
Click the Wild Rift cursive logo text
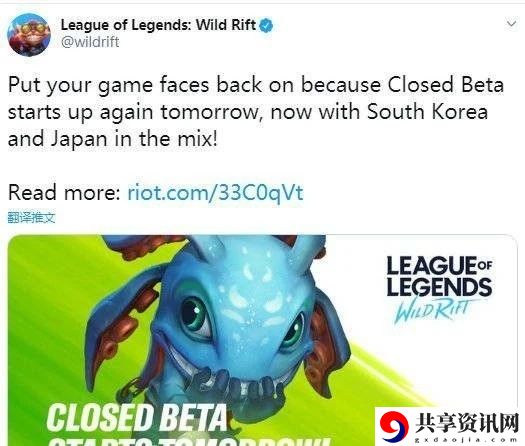(x=435, y=311)
